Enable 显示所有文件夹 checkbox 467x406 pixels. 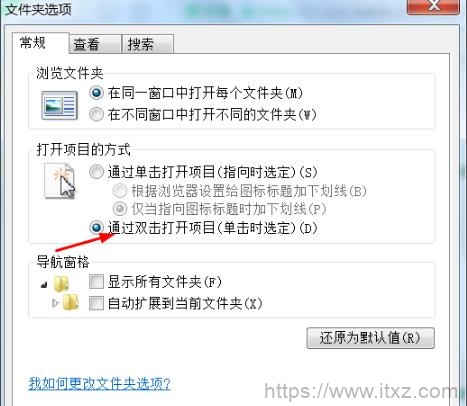tap(96, 282)
